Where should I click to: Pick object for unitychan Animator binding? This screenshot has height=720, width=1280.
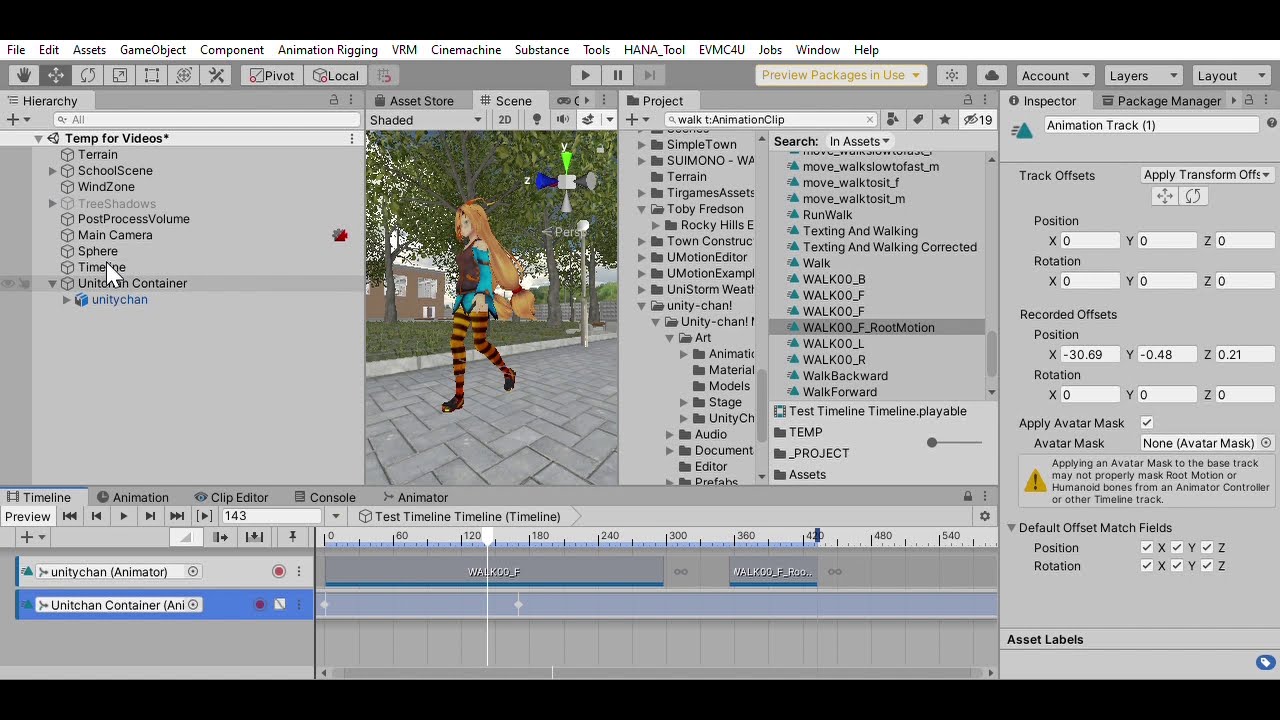193,572
